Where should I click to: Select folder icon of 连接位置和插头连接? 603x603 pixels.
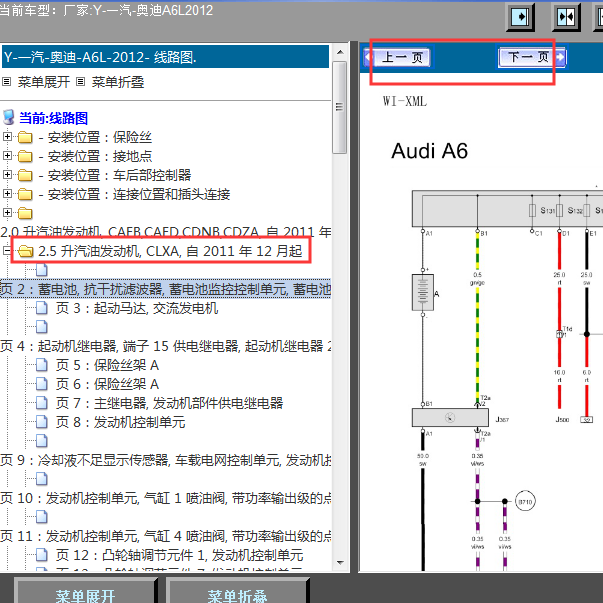(x=25, y=194)
